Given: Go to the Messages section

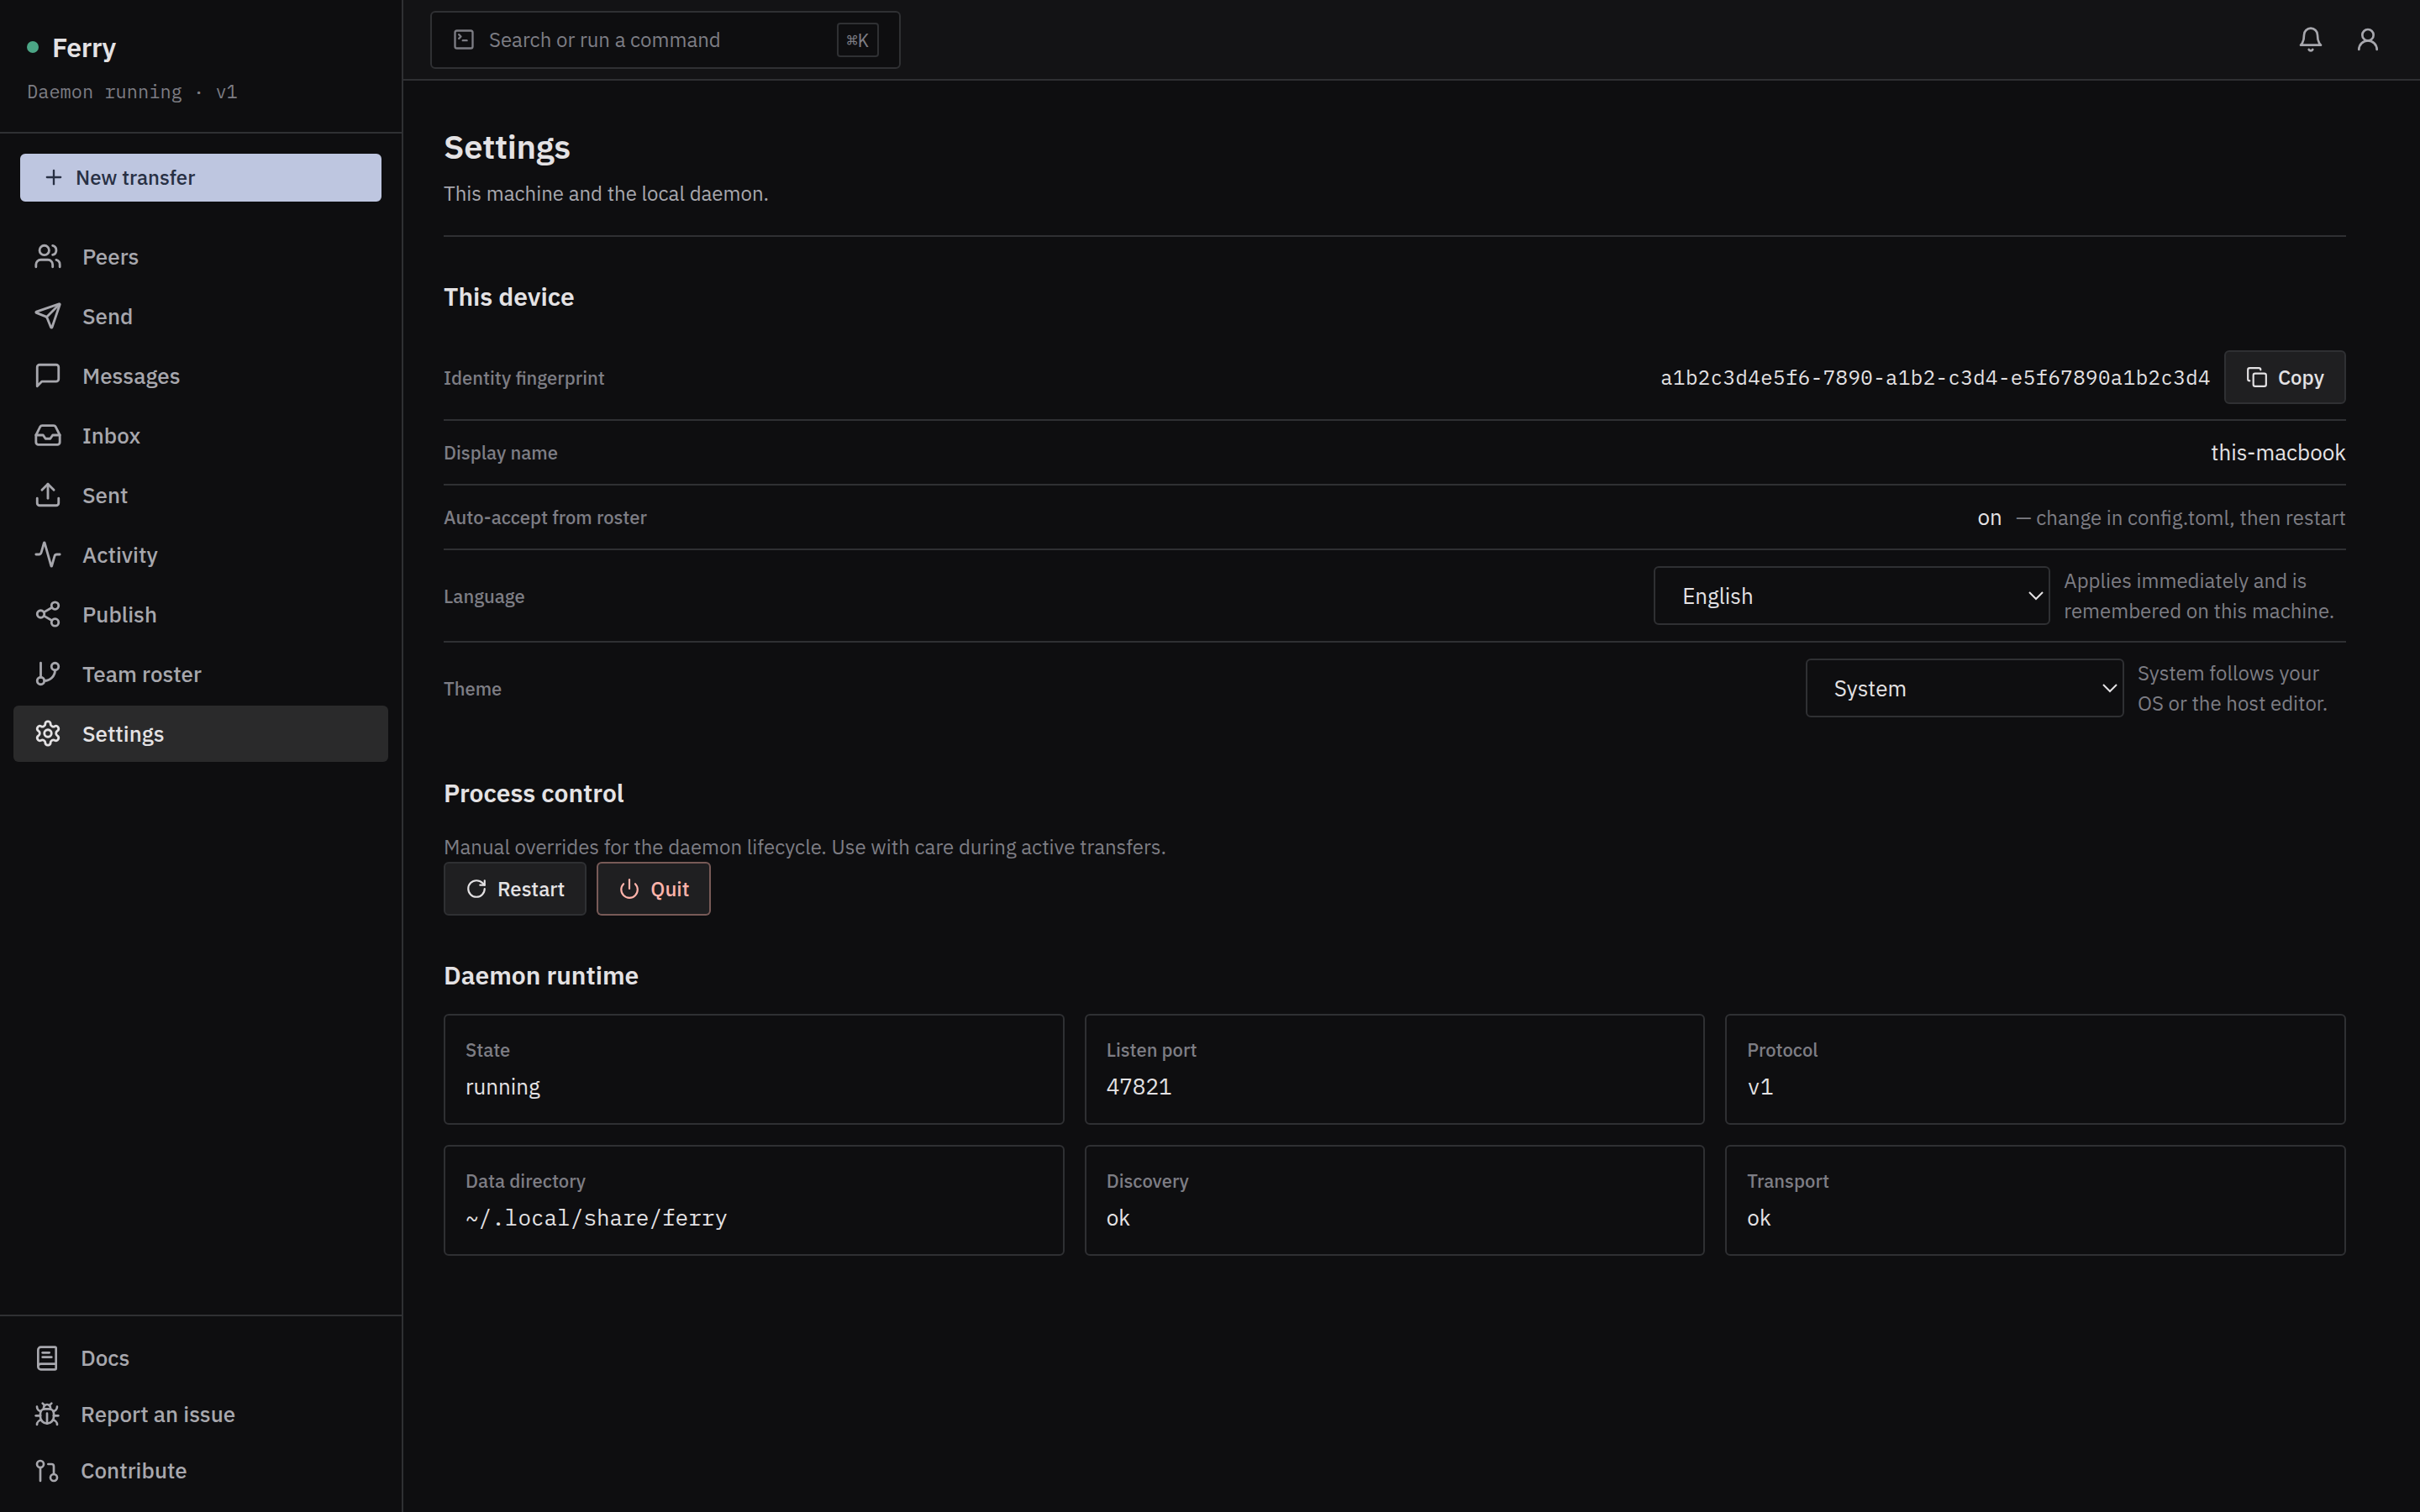Looking at the screenshot, I should tap(201, 376).
